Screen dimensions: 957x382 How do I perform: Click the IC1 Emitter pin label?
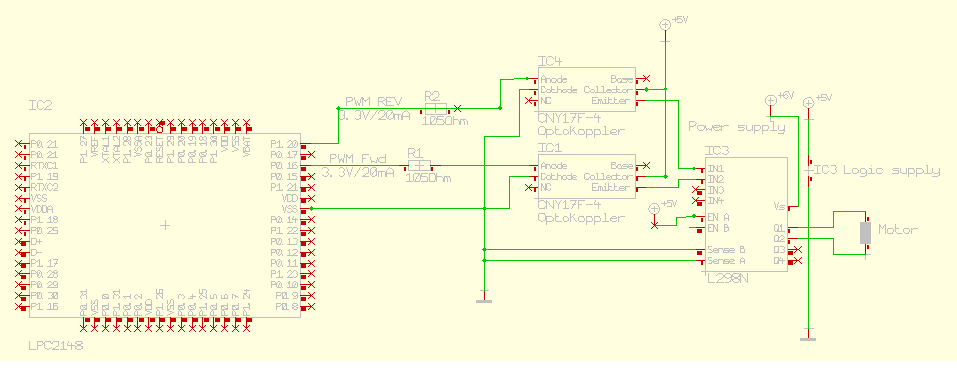613,188
